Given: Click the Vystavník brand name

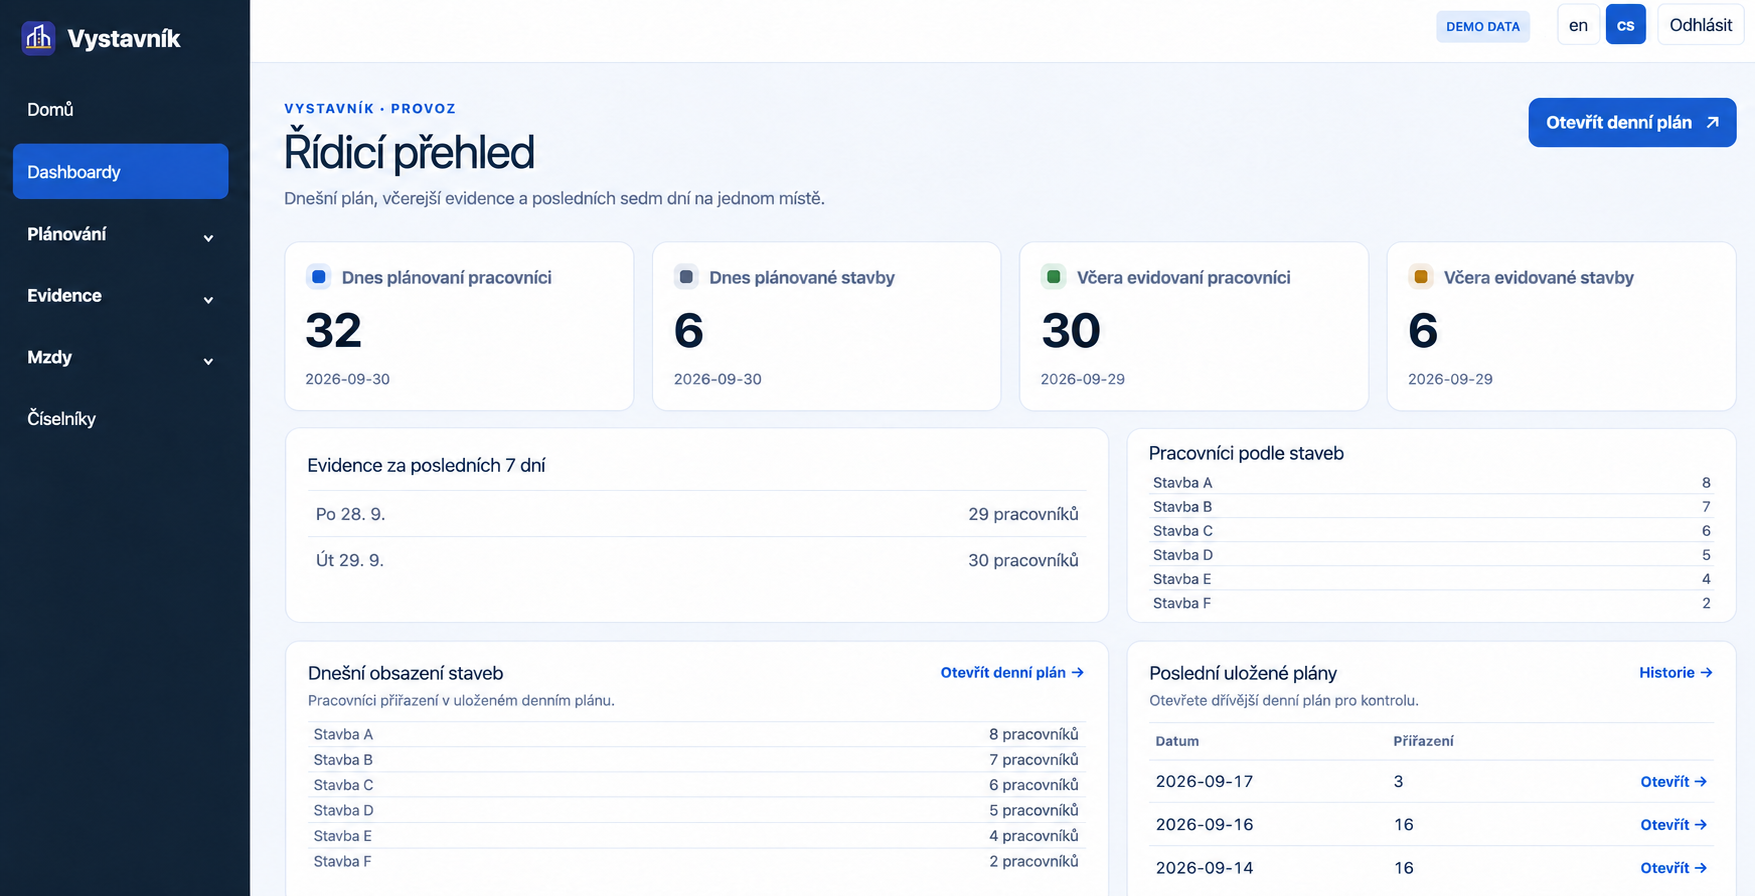Looking at the screenshot, I should [x=124, y=39].
